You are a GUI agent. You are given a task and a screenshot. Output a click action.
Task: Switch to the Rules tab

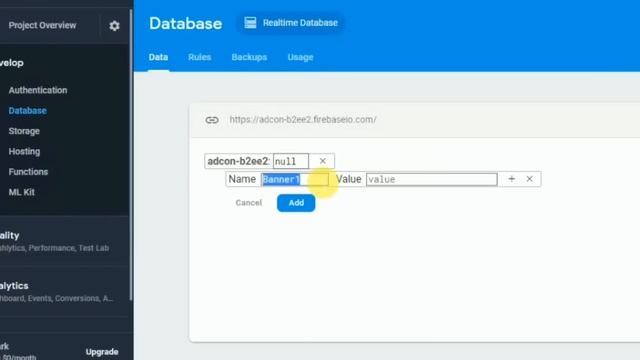(x=200, y=57)
